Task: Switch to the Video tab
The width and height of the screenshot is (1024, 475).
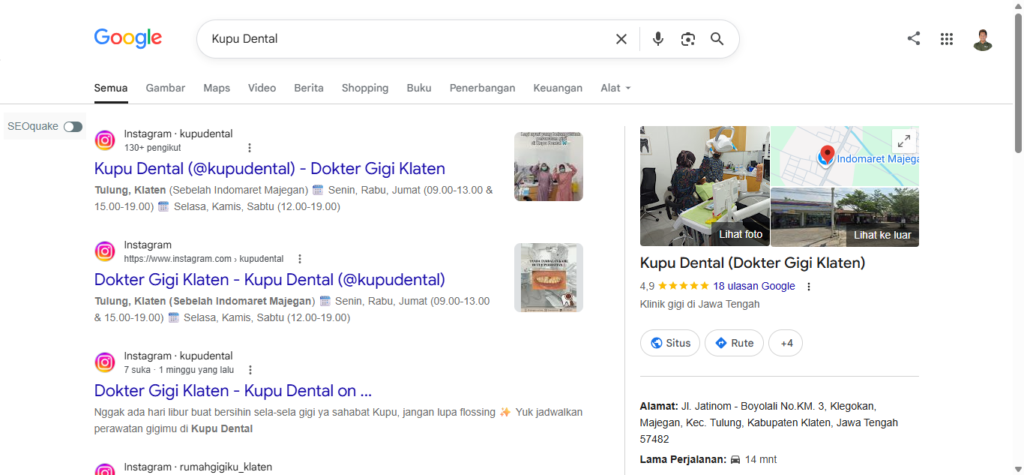Action: (x=262, y=88)
